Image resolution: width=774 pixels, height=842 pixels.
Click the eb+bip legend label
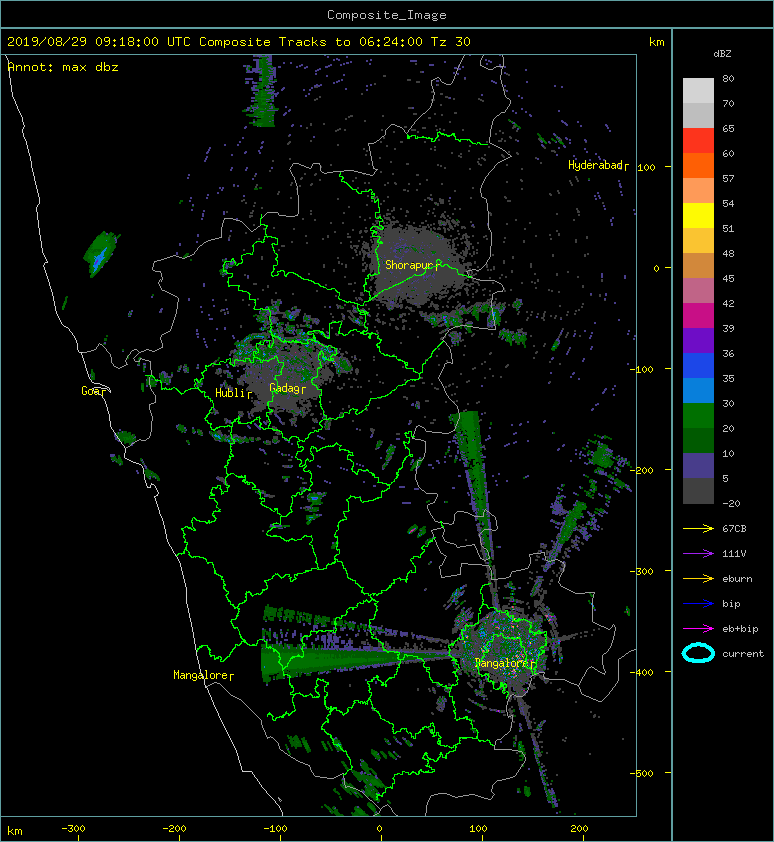pyautogui.click(x=740, y=628)
